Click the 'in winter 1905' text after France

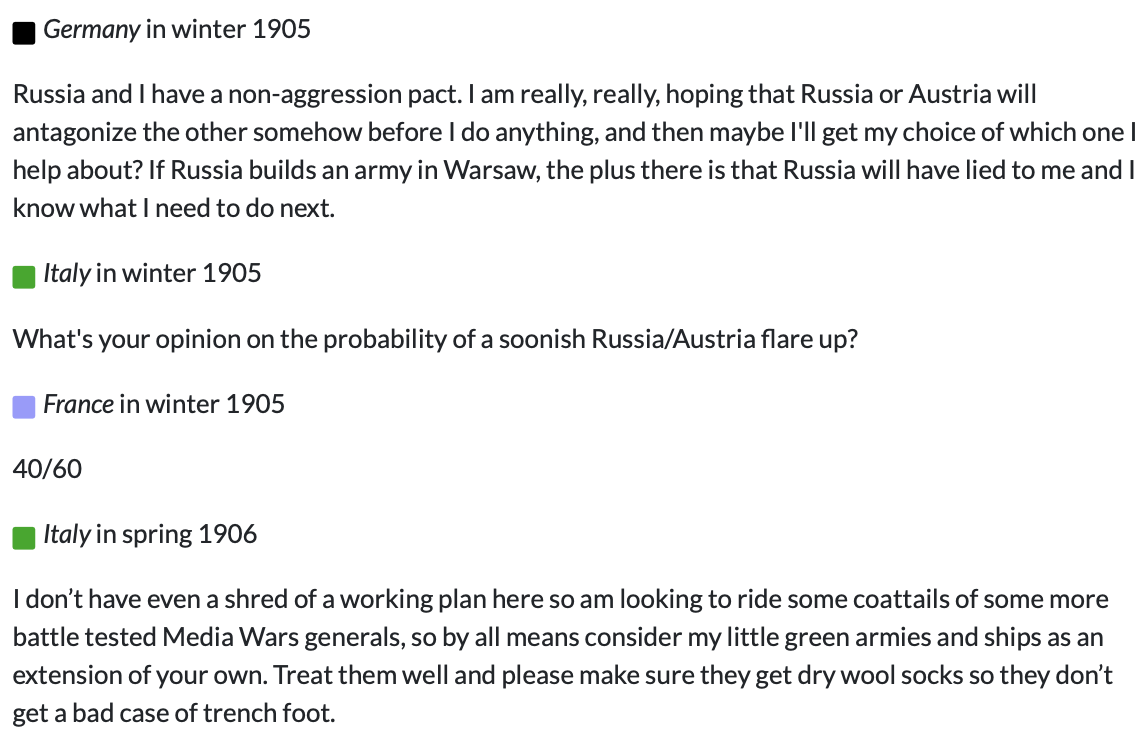tap(202, 404)
